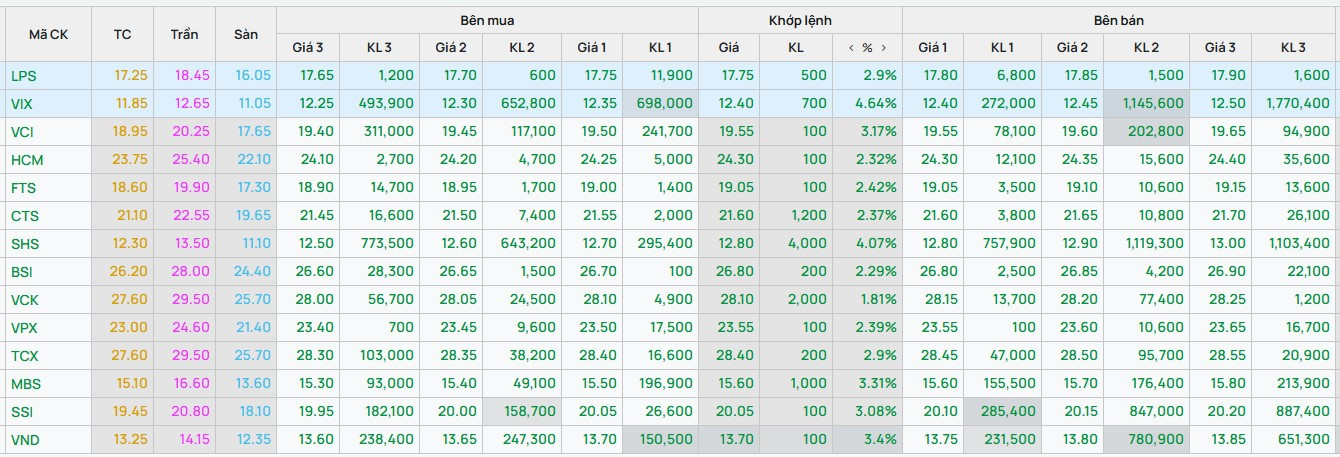Click VND percent change 3.4%
The image size is (1340, 457).
[882, 440]
